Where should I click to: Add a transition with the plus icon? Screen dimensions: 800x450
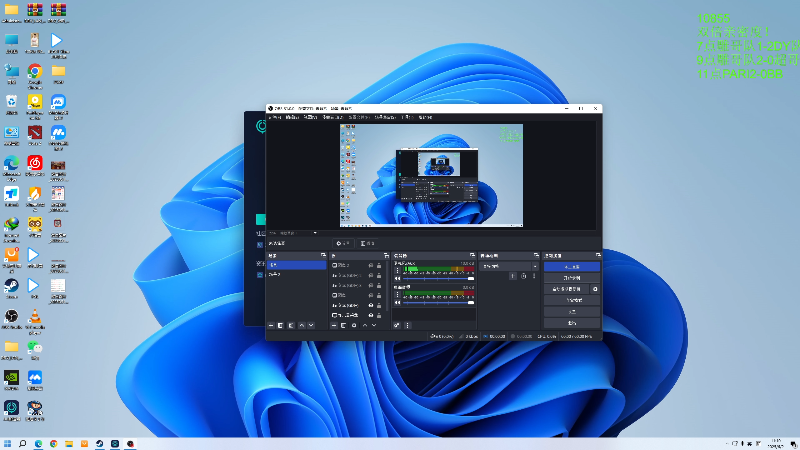(x=513, y=276)
